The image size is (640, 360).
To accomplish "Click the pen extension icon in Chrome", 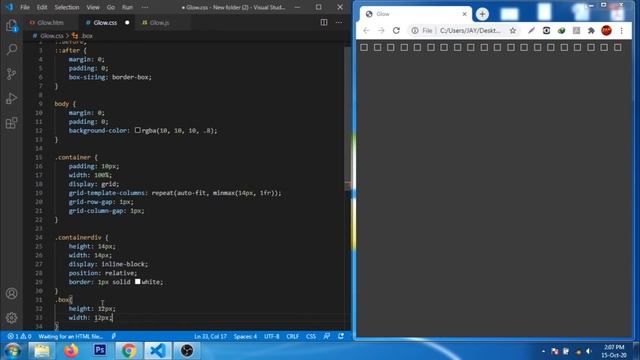I will (x=531, y=31).
